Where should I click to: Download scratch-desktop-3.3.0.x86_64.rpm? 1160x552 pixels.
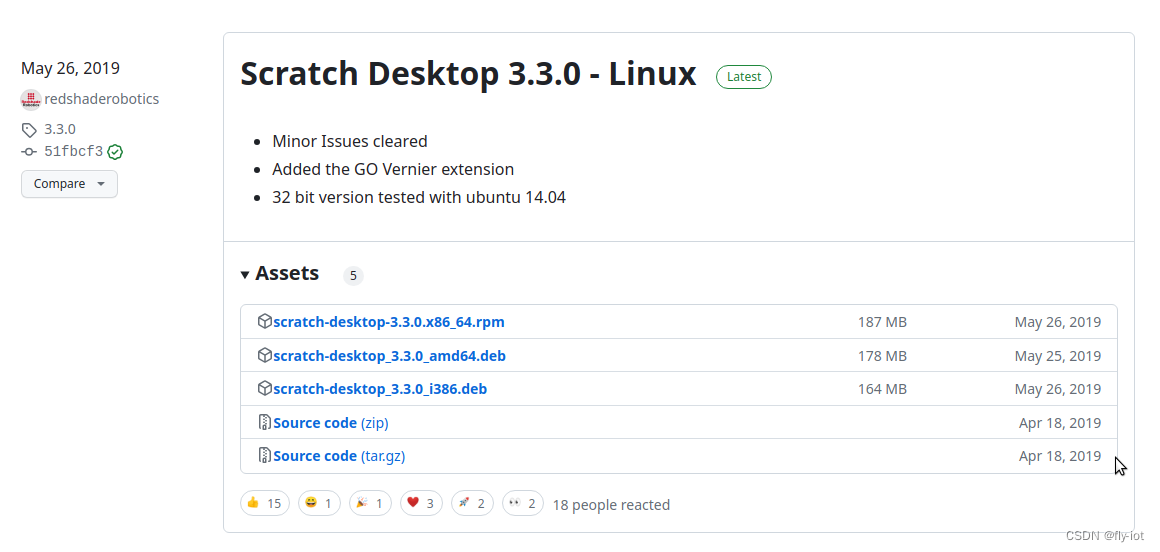(x=389, y=322)
